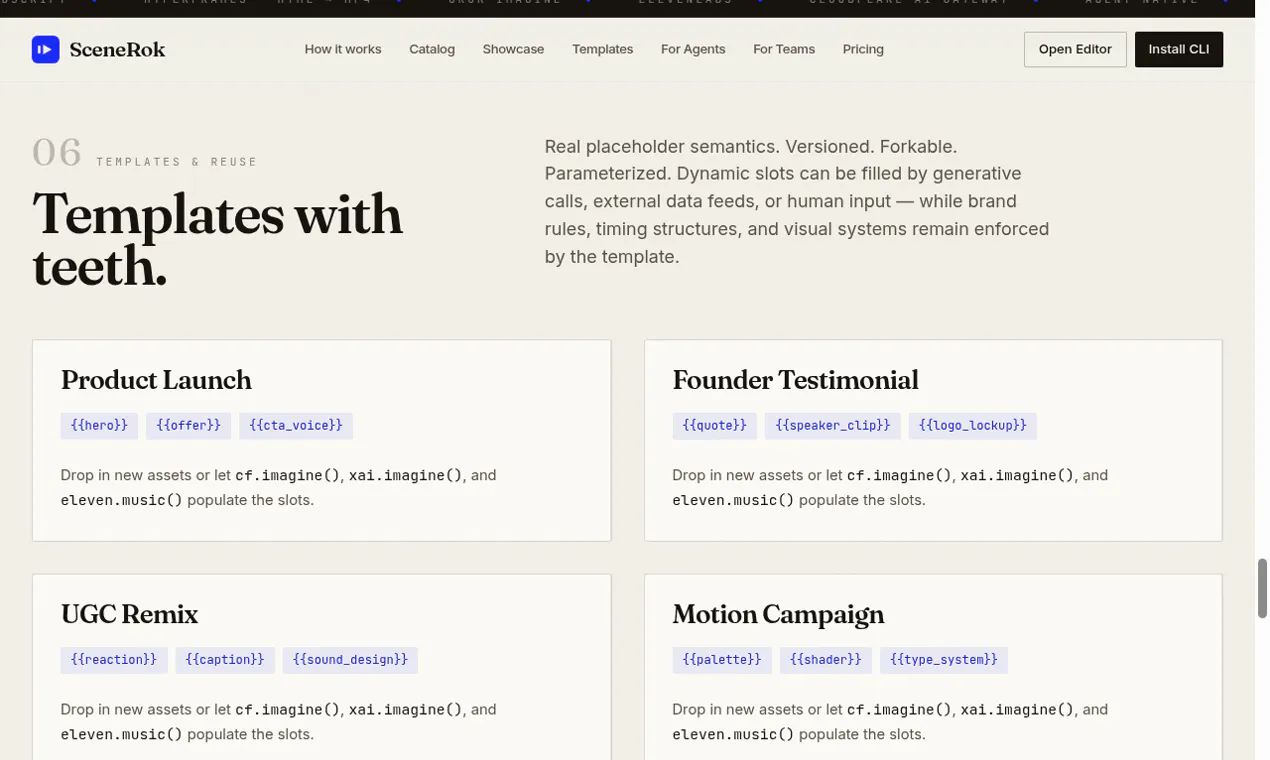Open the For Agents page
The width and height of the screenshot is (1270, 760).
tap(693, 49)
